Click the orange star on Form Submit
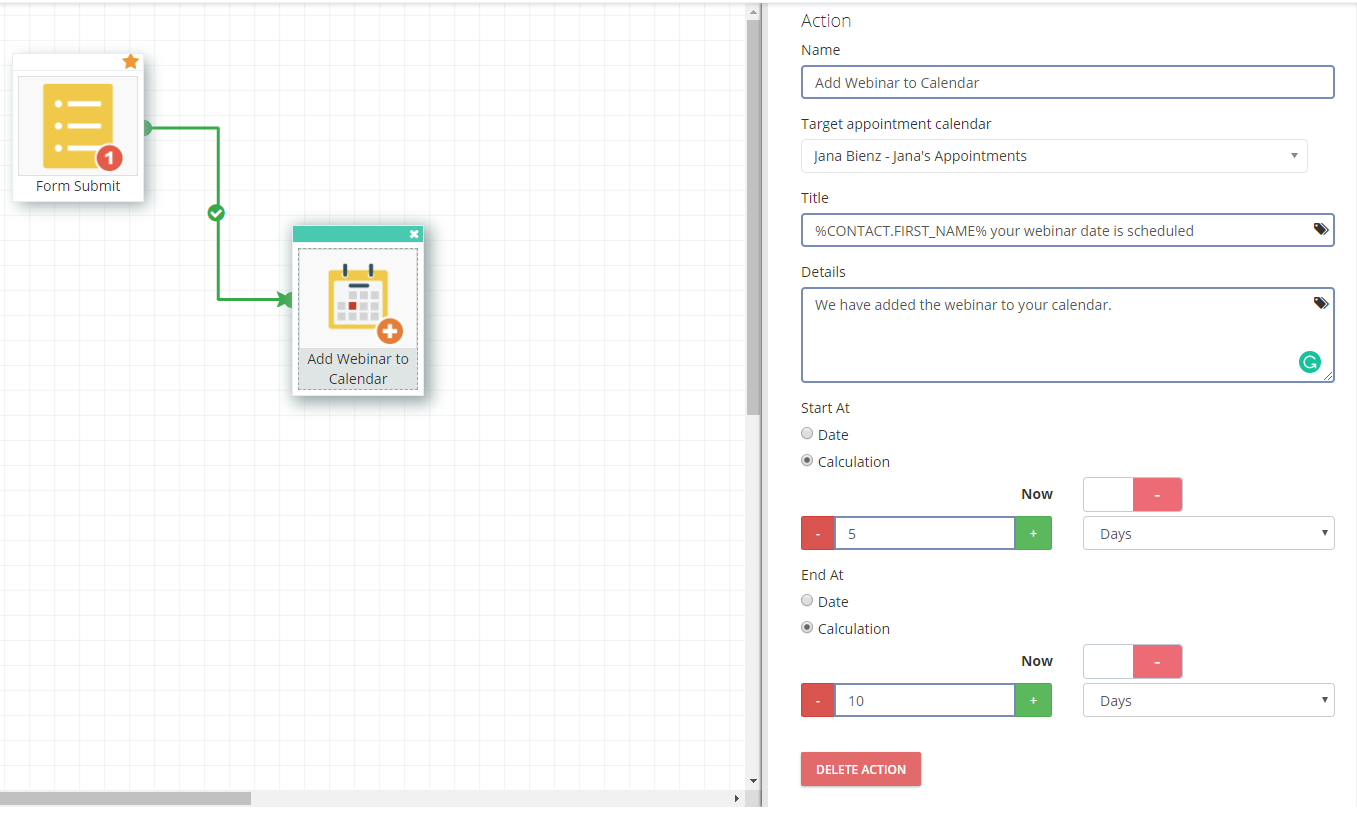Image resolution: width=1357 pixels, height=813 pixels. 130,62
